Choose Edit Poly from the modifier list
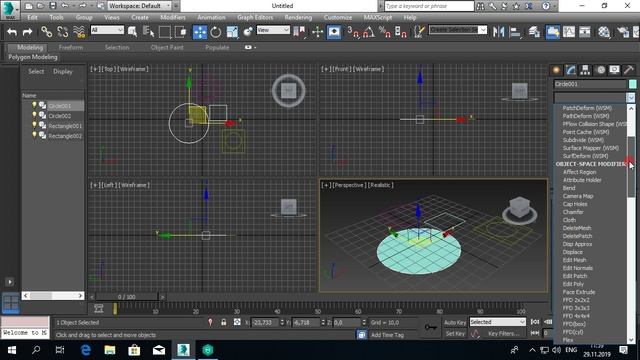Screen dimensions: 640x360 [573, 284]
